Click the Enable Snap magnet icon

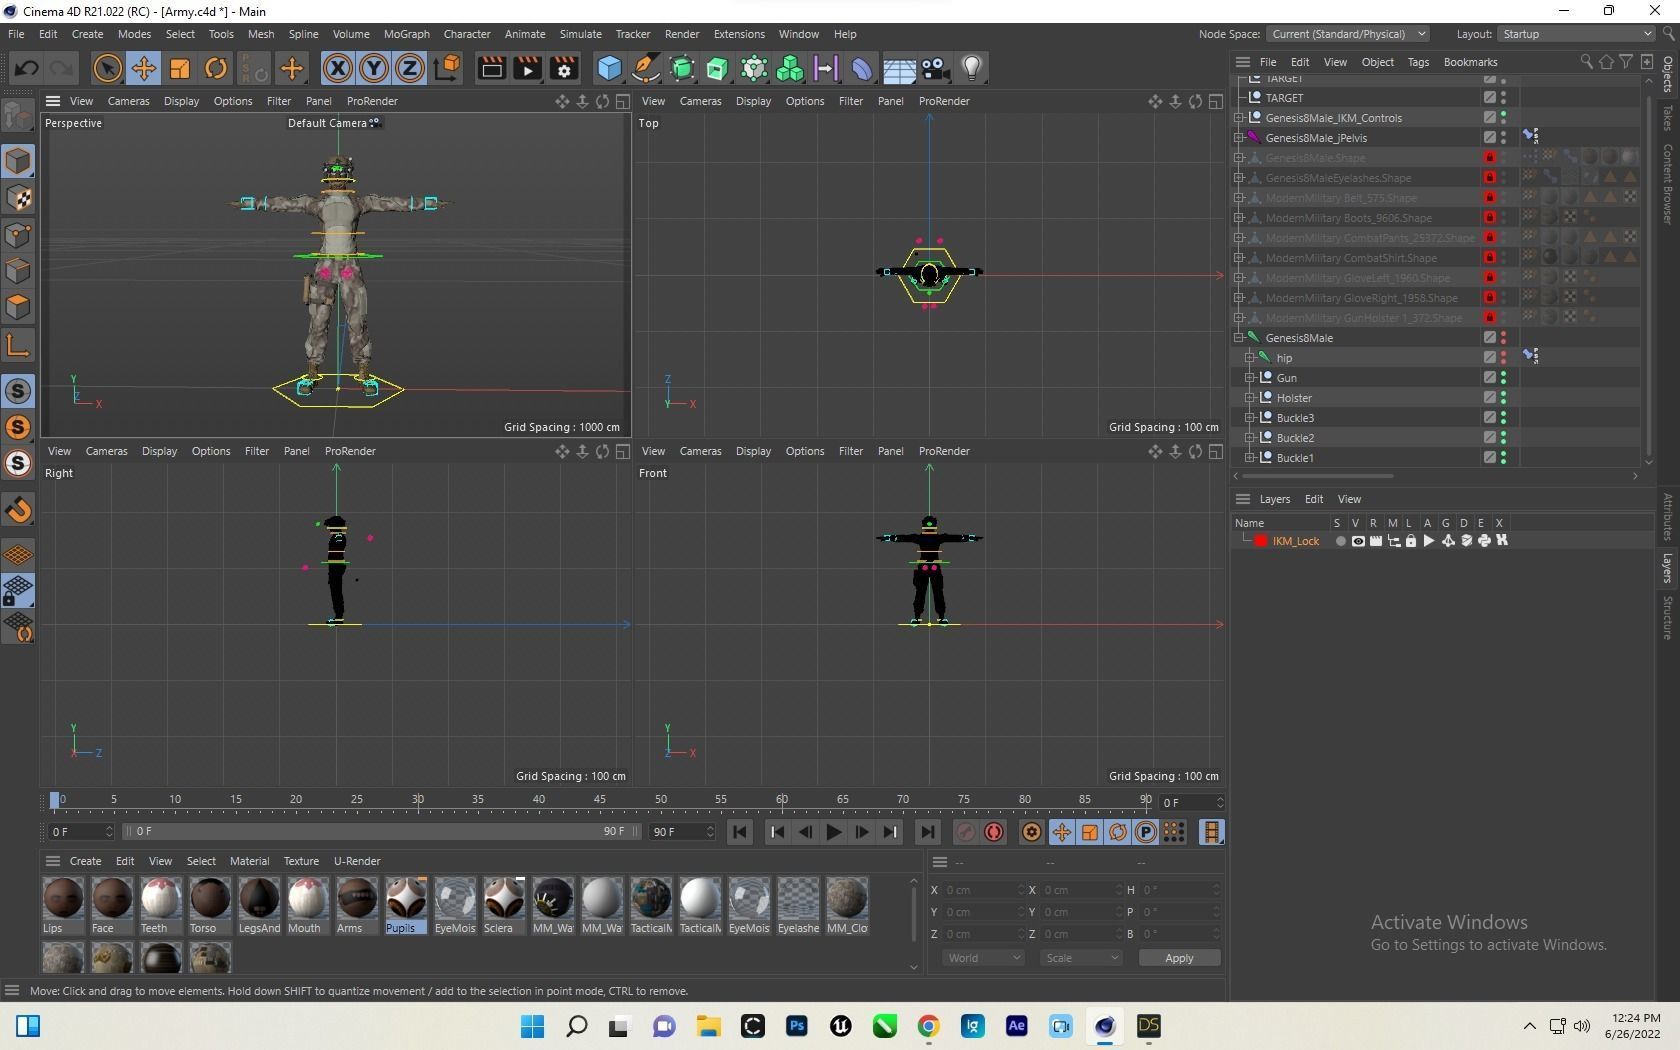[x=18, y=510]
